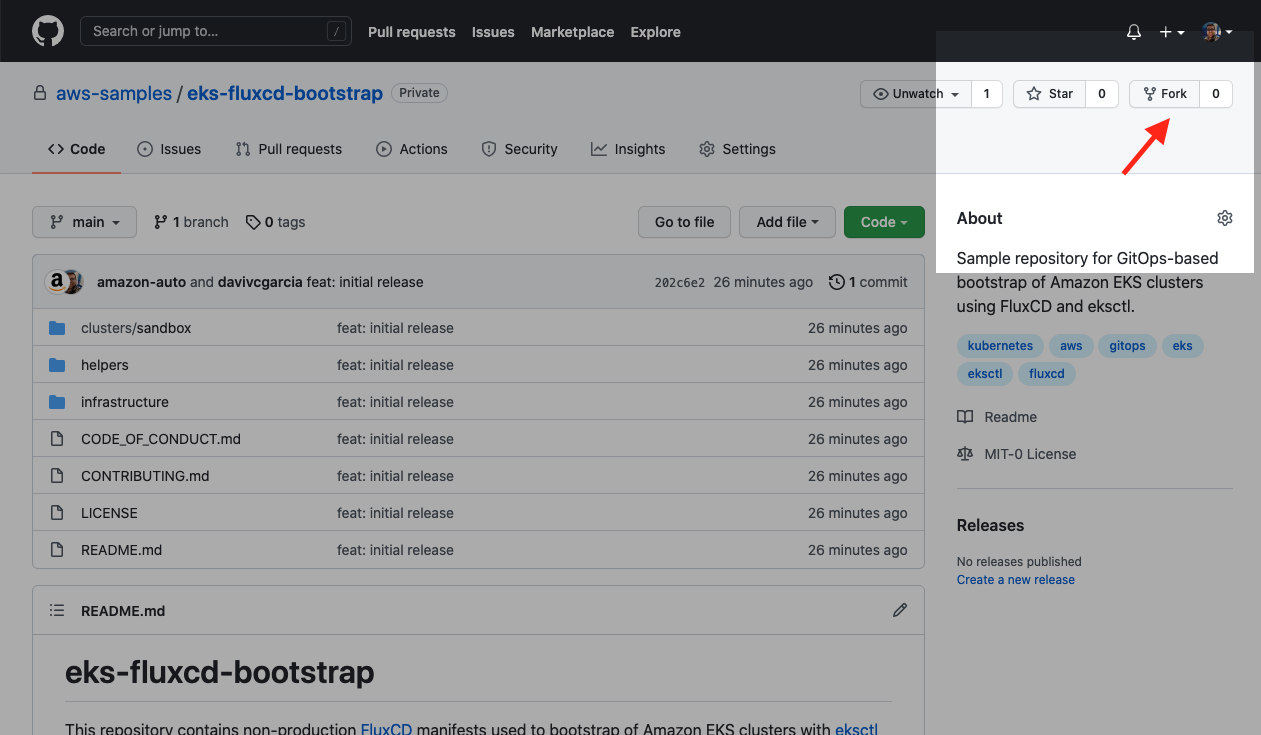Switch to the Settings tab

click(x=737, y=149)
